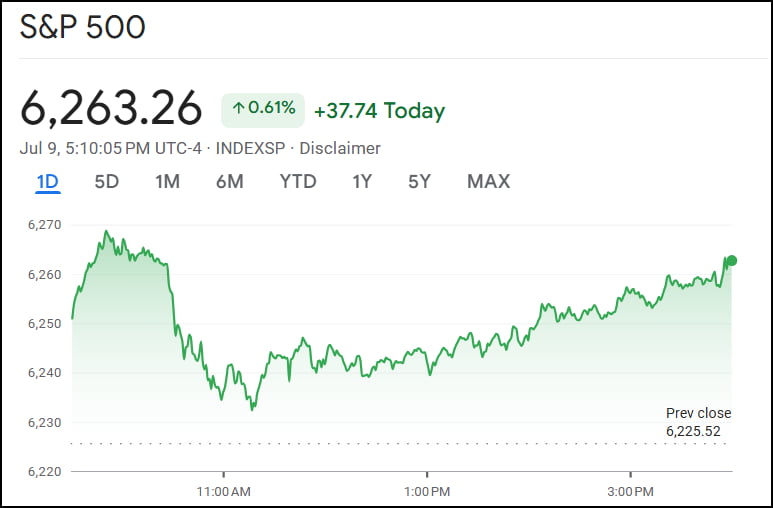This screenshot has width=773, height=508.
Task: Click the 3:00 PM time axis marker
Action: click(631, 491)
